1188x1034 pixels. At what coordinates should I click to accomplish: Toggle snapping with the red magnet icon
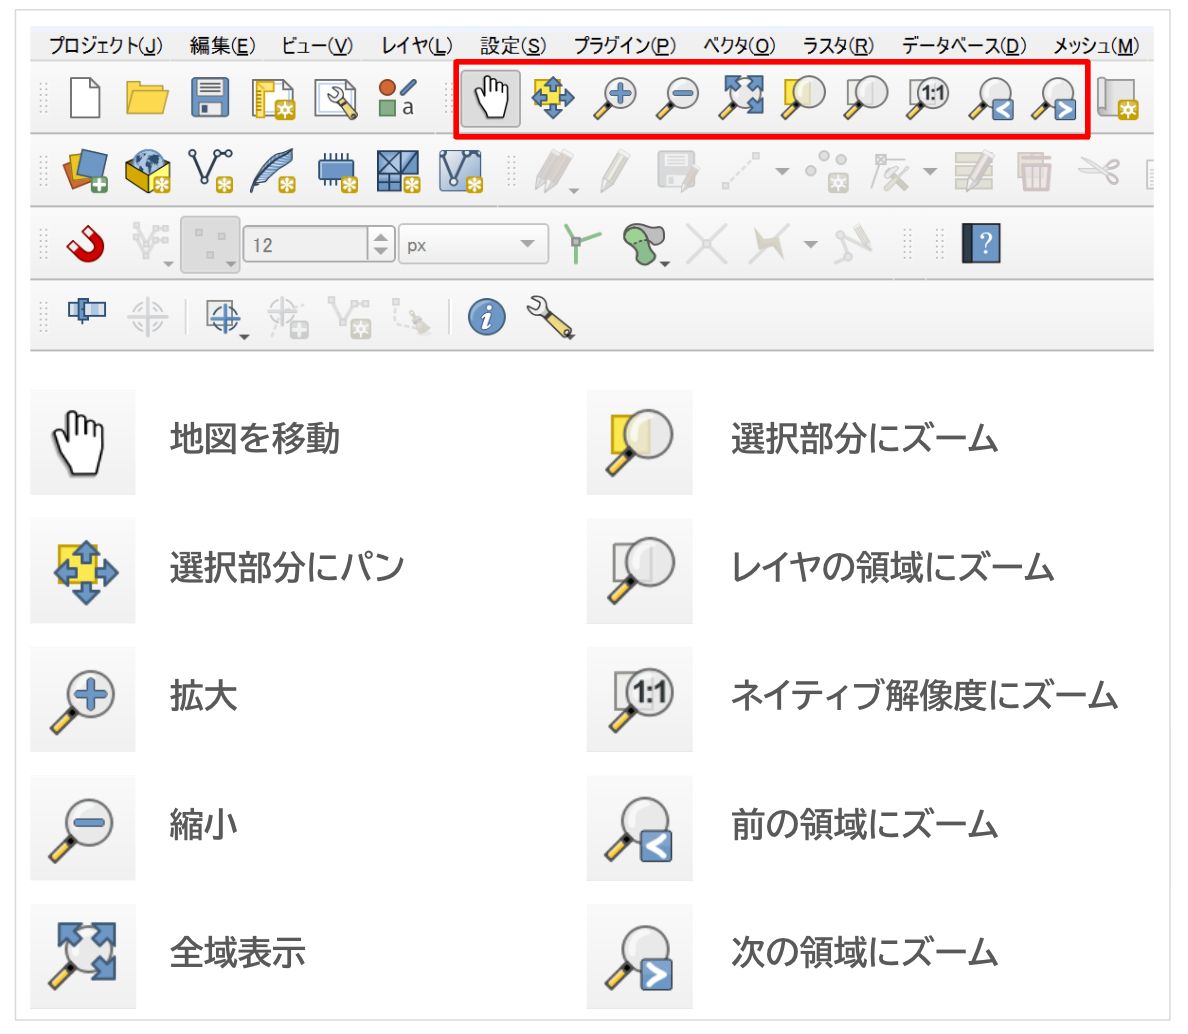pos(86,243)
